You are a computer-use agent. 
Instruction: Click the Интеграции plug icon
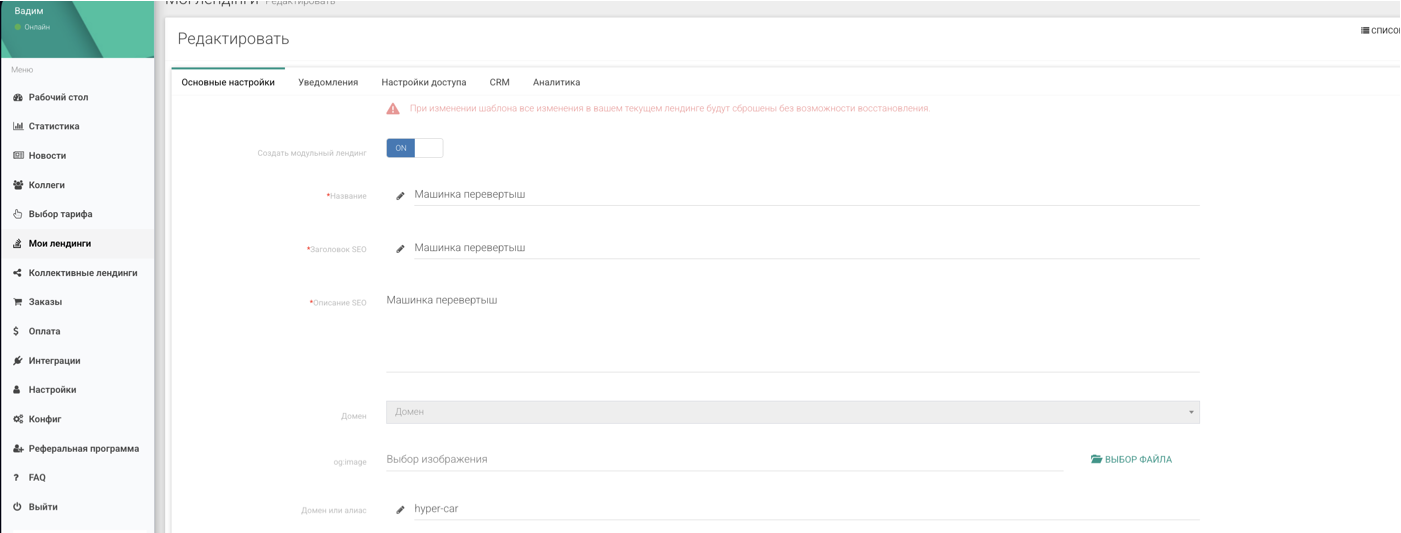tap(18, 361)
